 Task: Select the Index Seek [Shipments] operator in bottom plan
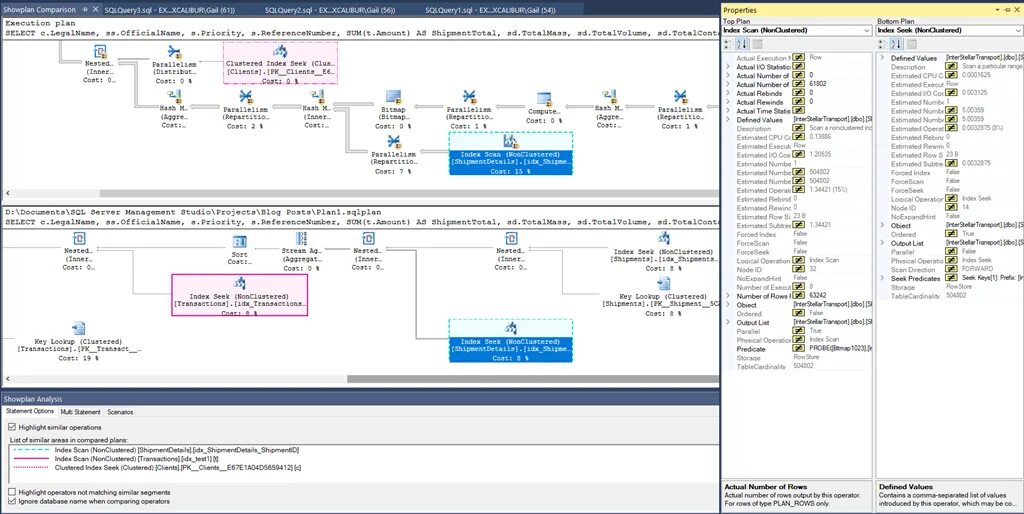[x=664, y=251]
